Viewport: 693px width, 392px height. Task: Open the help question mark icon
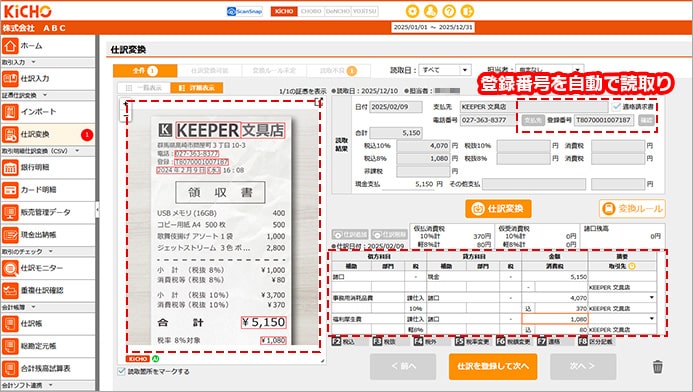click(449, 11)
